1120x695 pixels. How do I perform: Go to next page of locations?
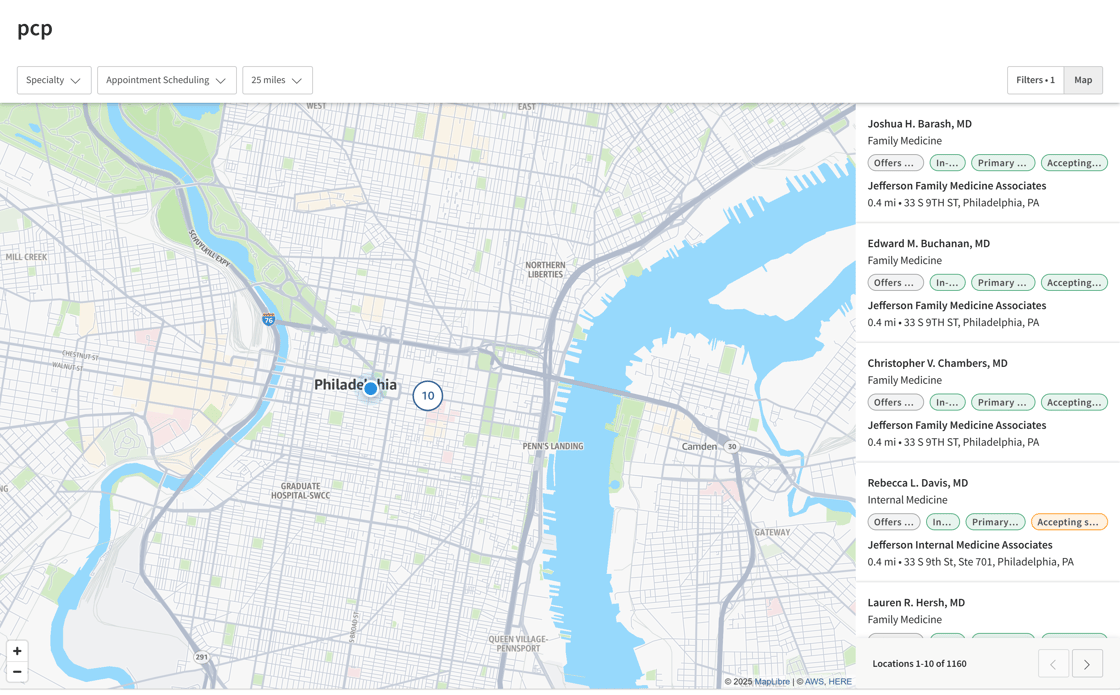pyautogui.click(x=1087, y=664)
